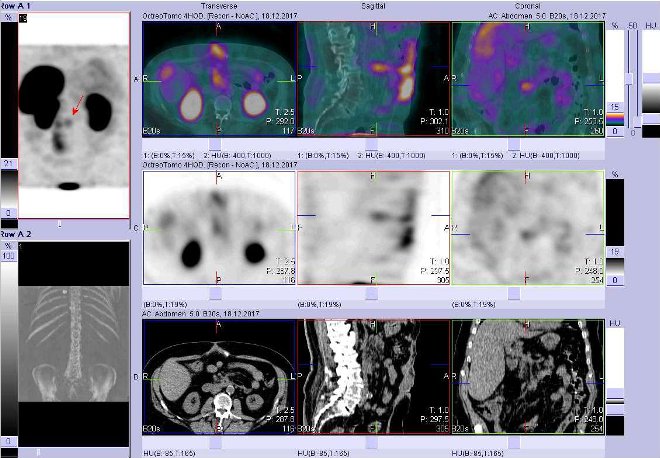Select the Row A 2 CT scout image

coord(74,340)
